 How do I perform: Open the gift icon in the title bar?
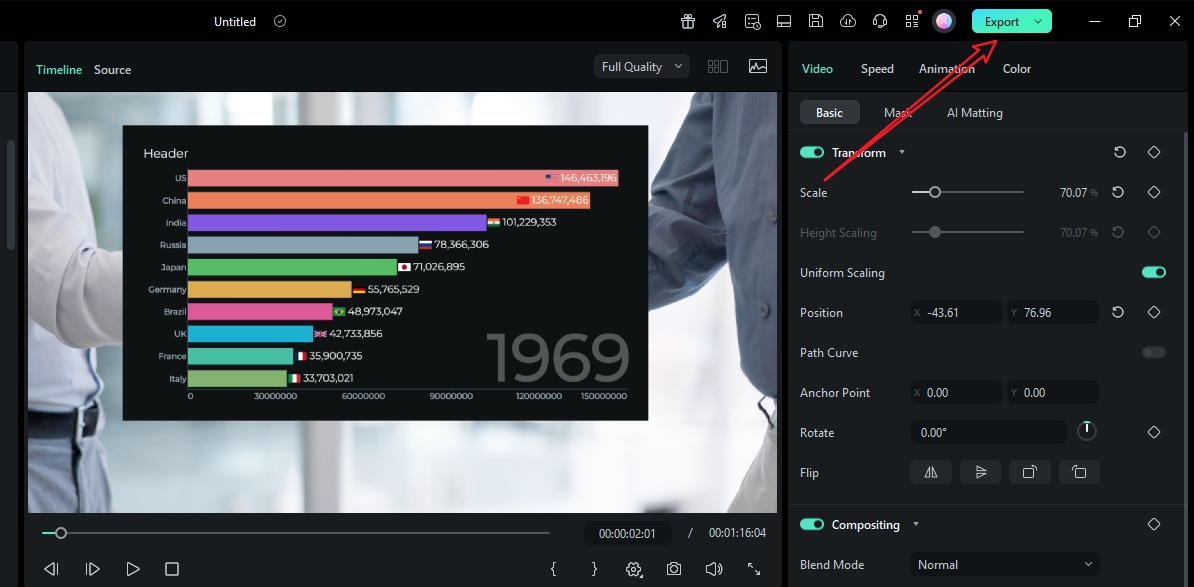coord(688,21)
